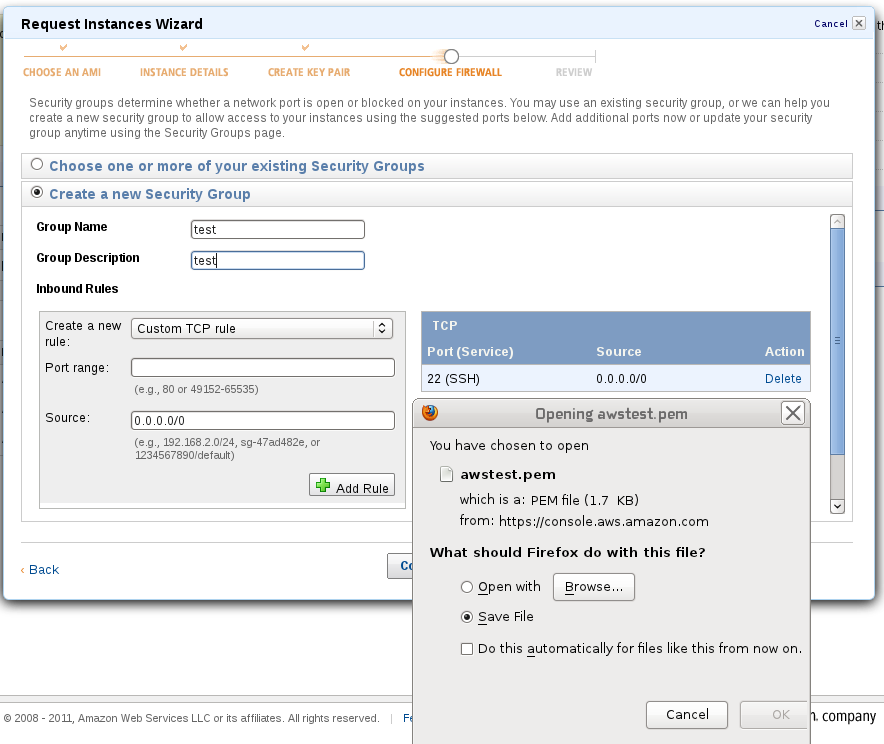The height and width of the screenshot is (744, 884).
Task: Click the https://console.aws.amazon.com source text
Action: 604,521
